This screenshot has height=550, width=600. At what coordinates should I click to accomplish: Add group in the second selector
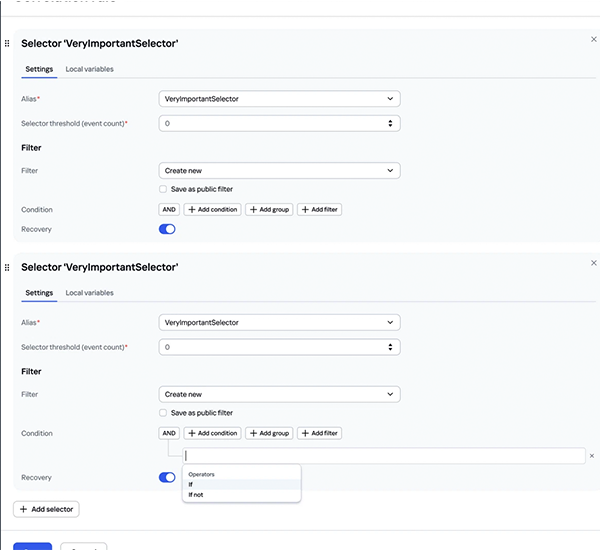click(x=269, y=433)
